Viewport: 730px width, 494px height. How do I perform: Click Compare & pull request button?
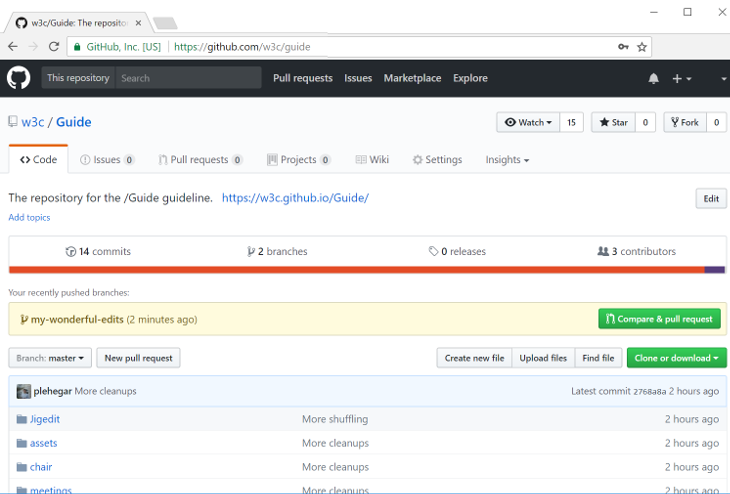659,319
